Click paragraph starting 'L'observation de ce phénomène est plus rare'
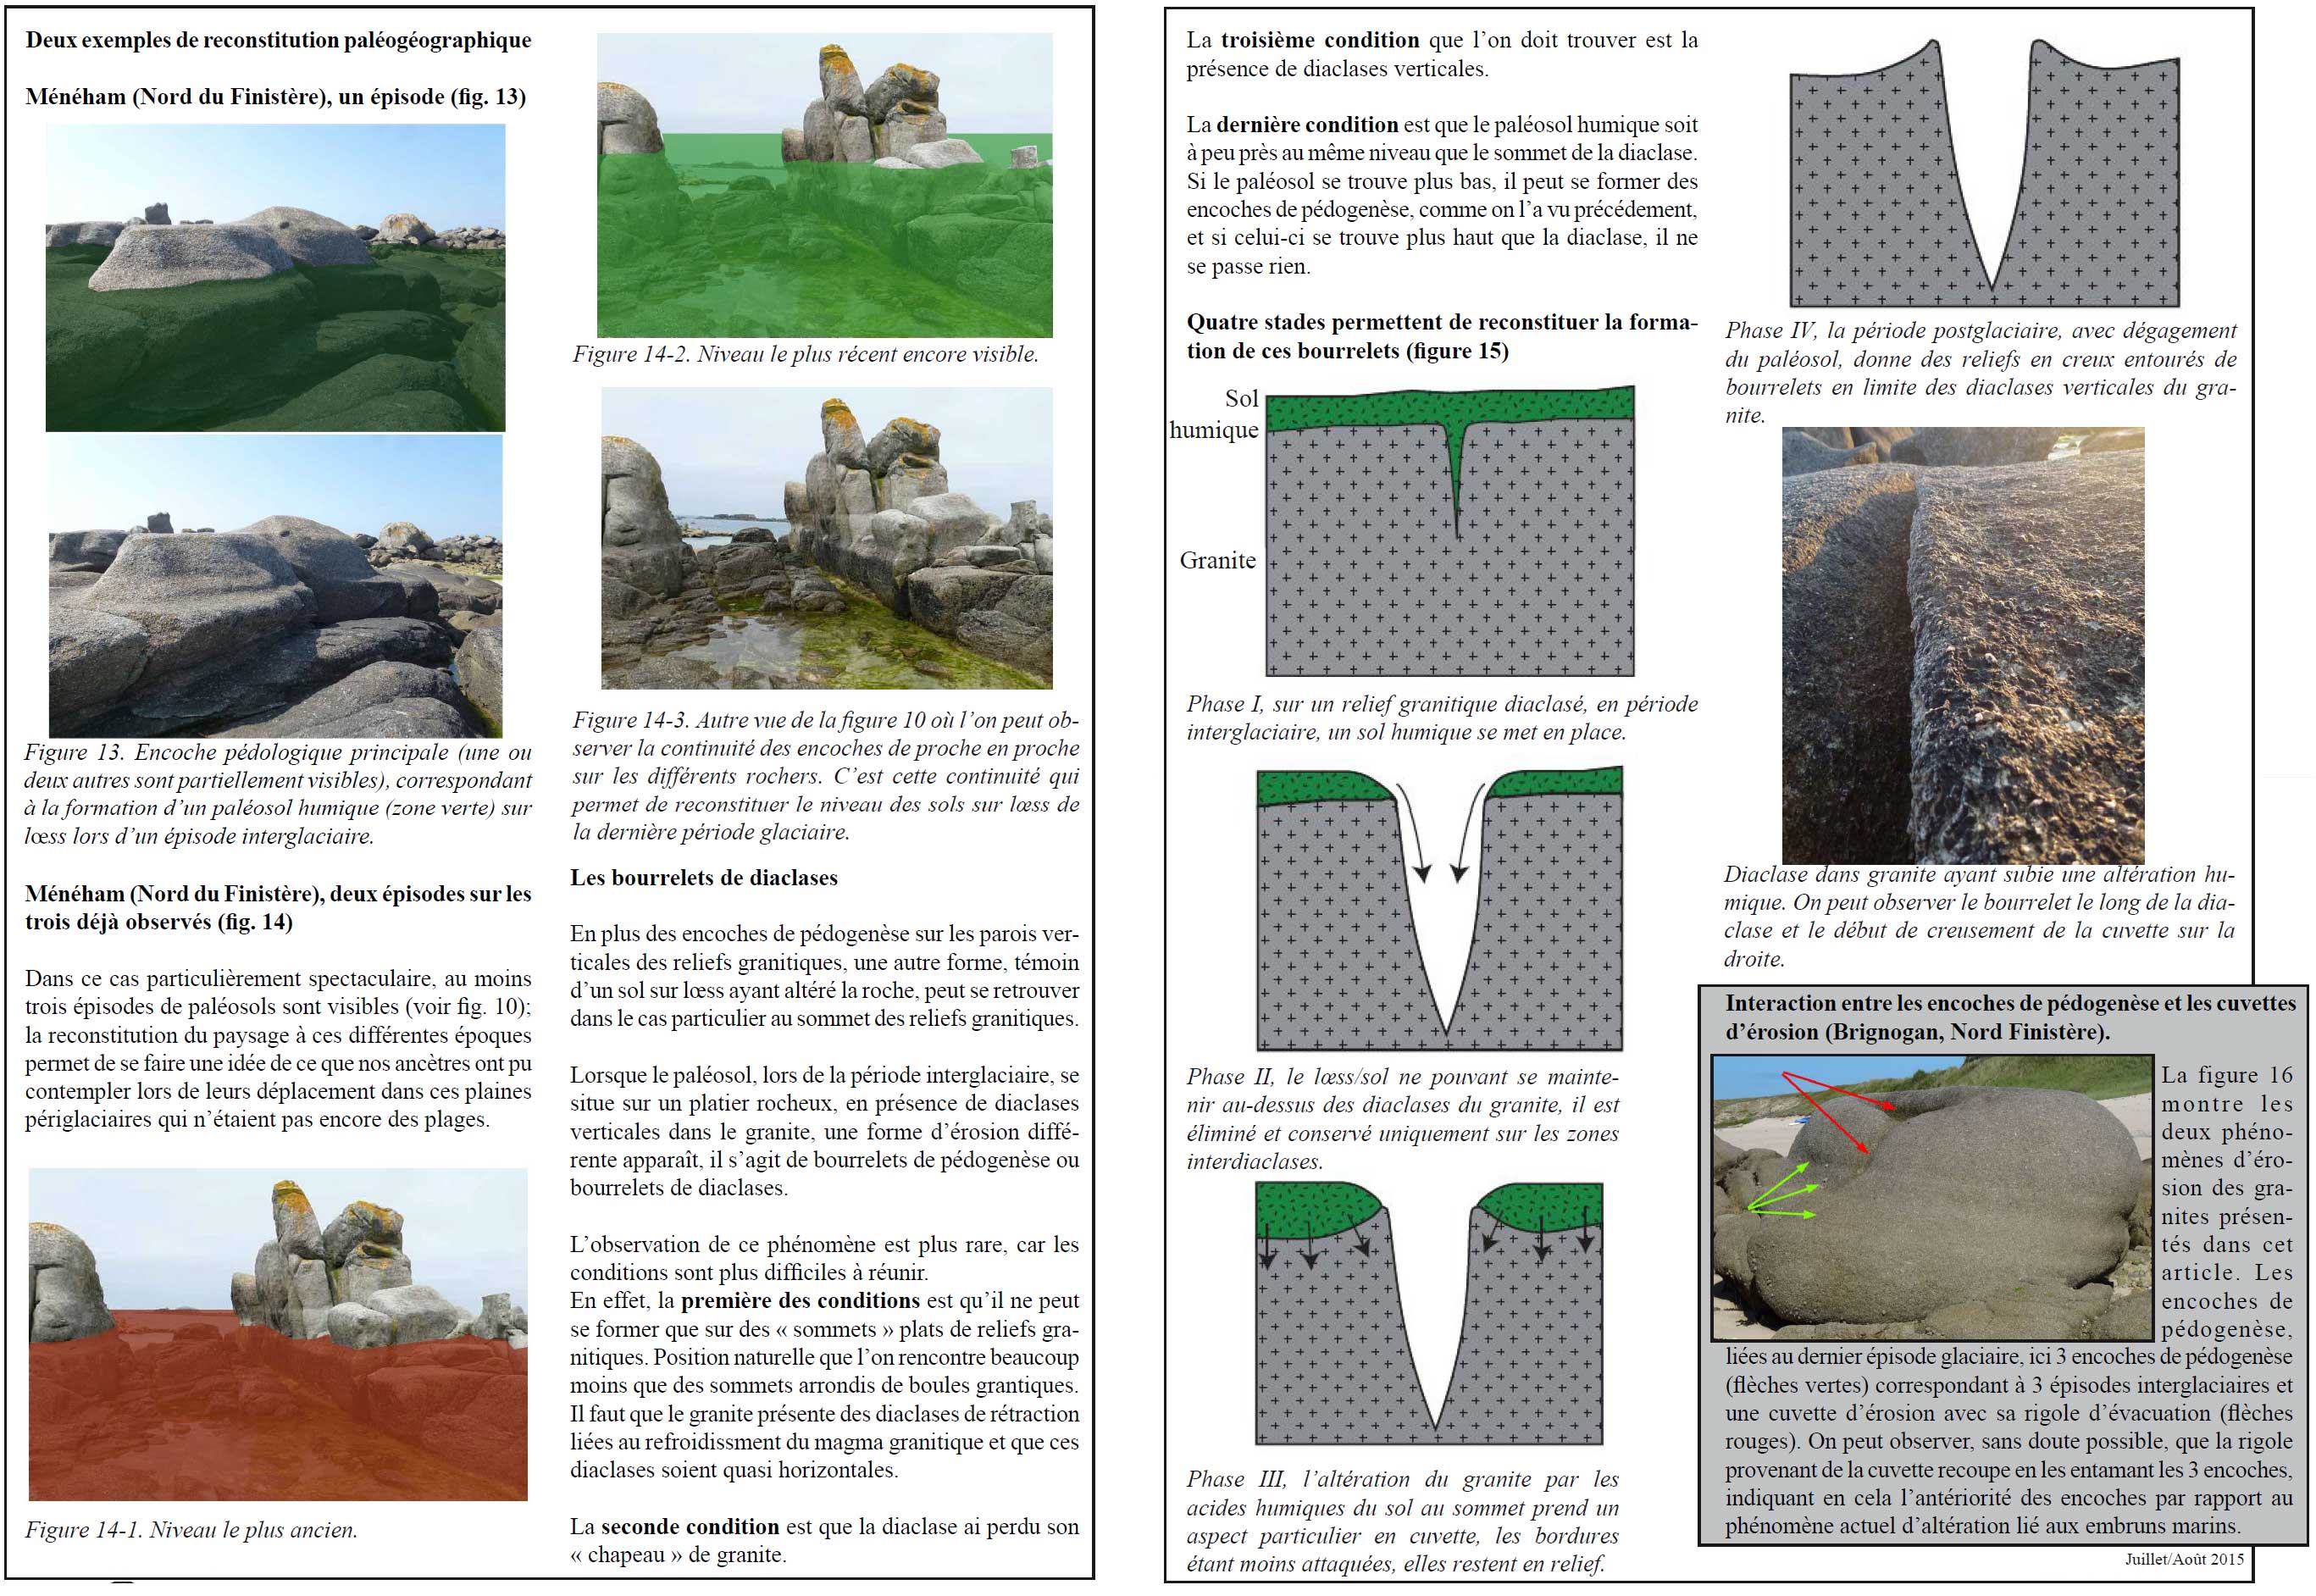Image resolution: width=2316 pixels, height=1596 pixels. pyautogui.click(x=825, y=1258)
